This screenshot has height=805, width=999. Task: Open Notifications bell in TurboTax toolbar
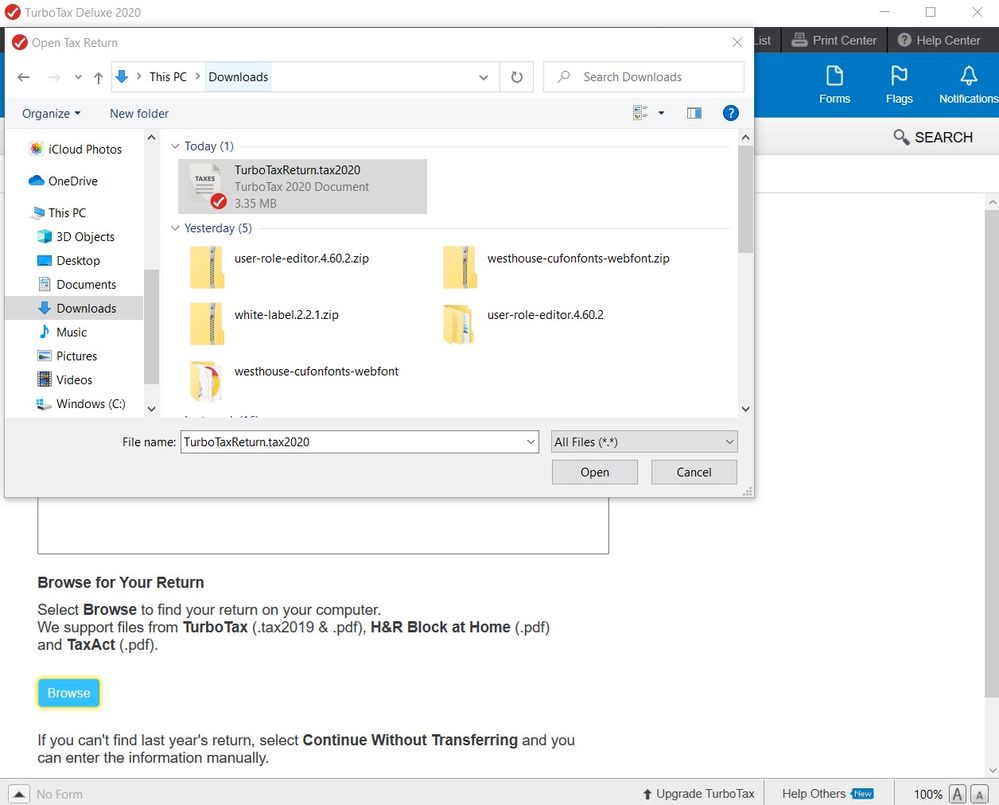coord(968,84)
